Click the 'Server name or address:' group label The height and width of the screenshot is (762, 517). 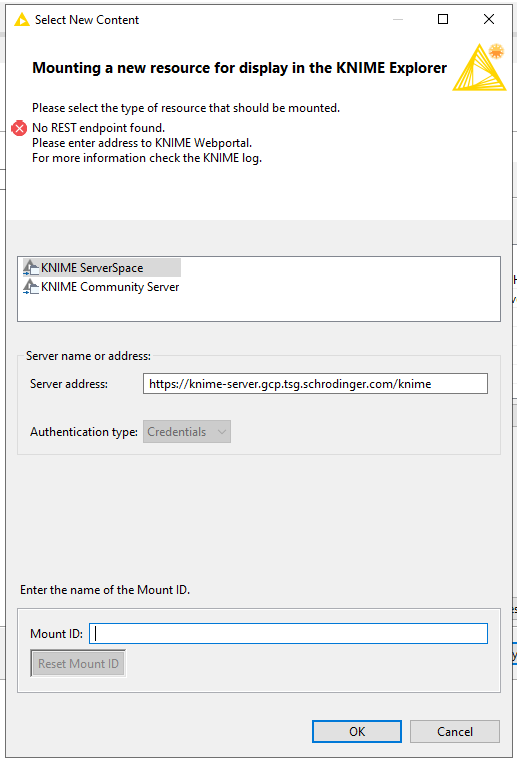88,356
